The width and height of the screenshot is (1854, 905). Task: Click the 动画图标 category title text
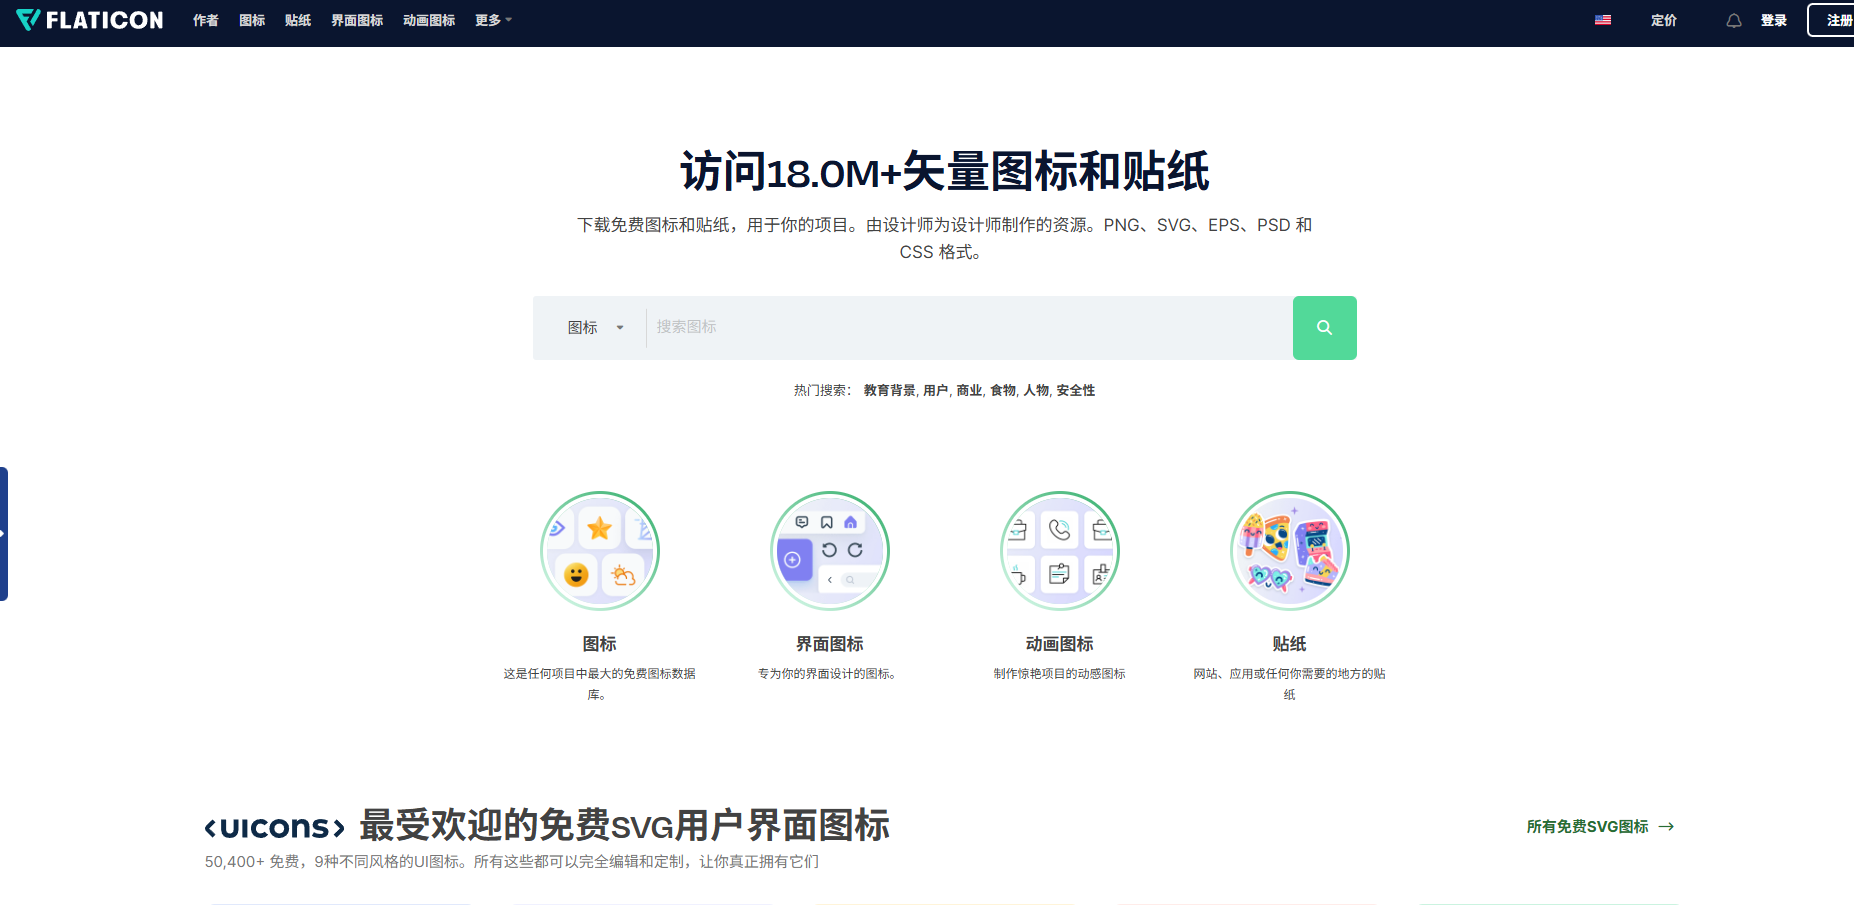[1060, 644]
